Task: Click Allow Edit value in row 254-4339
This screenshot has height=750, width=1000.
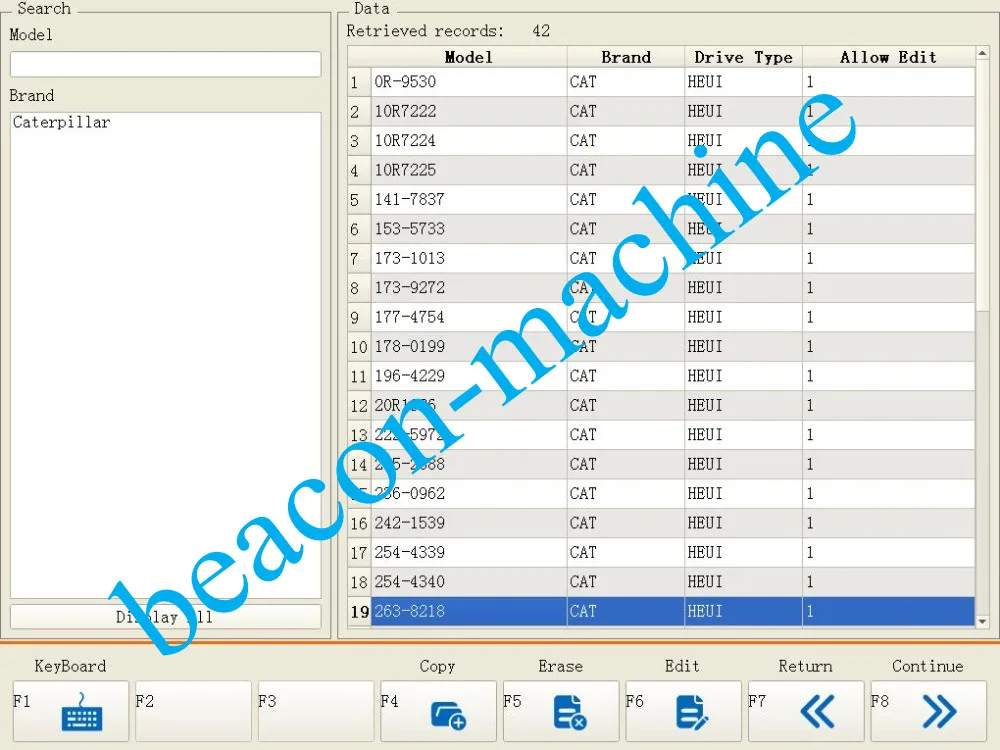Action: [888, 552]
